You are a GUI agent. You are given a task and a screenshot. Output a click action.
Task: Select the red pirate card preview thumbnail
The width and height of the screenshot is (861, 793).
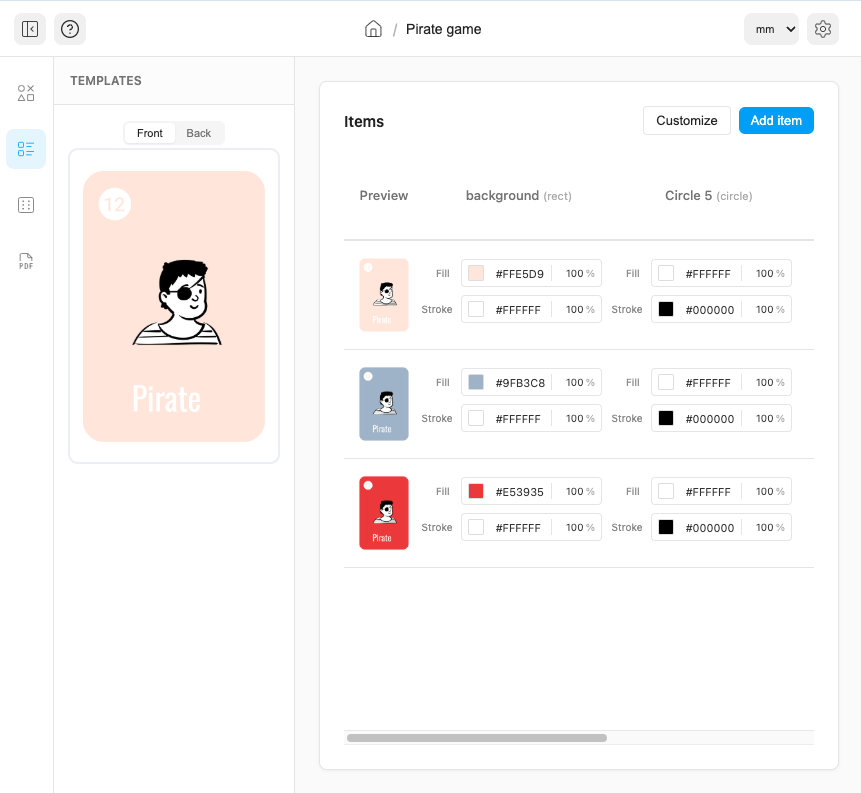(x=384, y=512)
